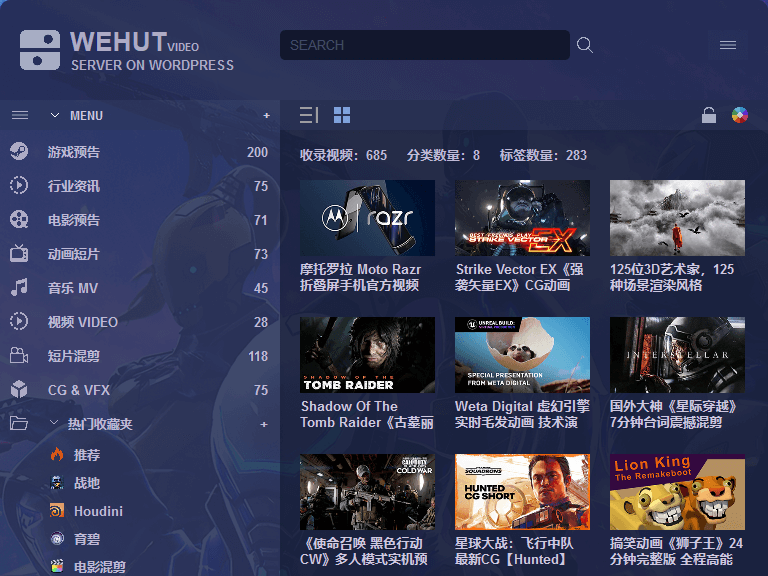Screen dimensions: 768x576
Task: Click title Strike Vector EX《强袭矢量EX》CG动画
Action: (519, 277)
